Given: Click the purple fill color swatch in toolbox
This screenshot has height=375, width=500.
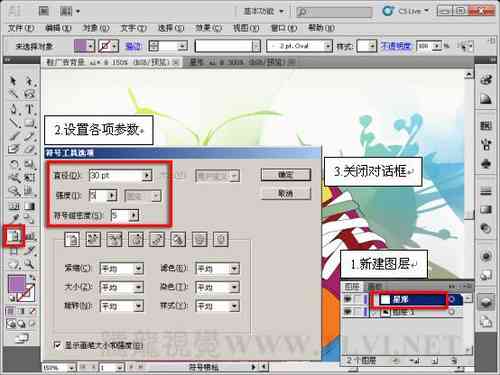Looking at the screenshot, I should coord(16,284).
